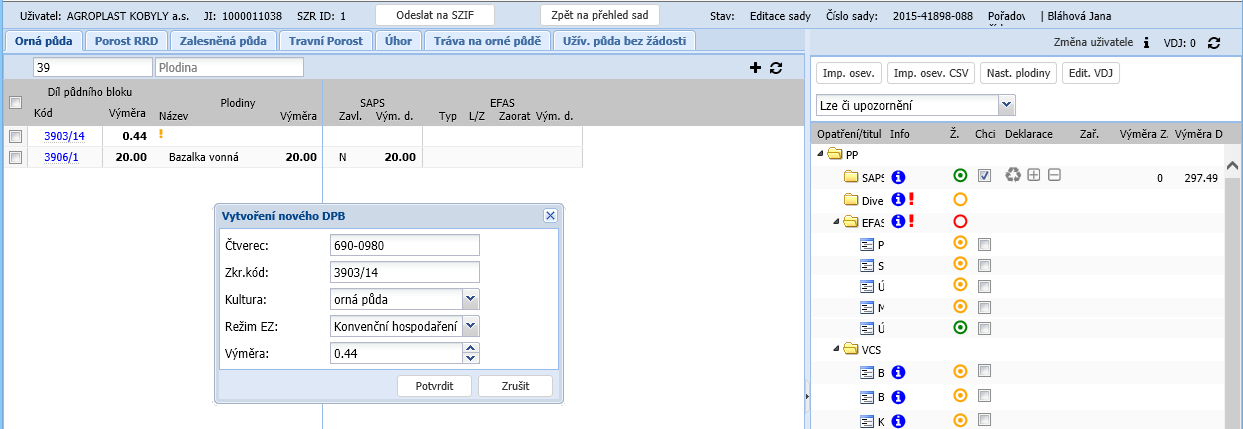Uncheck the SAPS Chci checkbox
1243x429 pixels.
point(985,176)
